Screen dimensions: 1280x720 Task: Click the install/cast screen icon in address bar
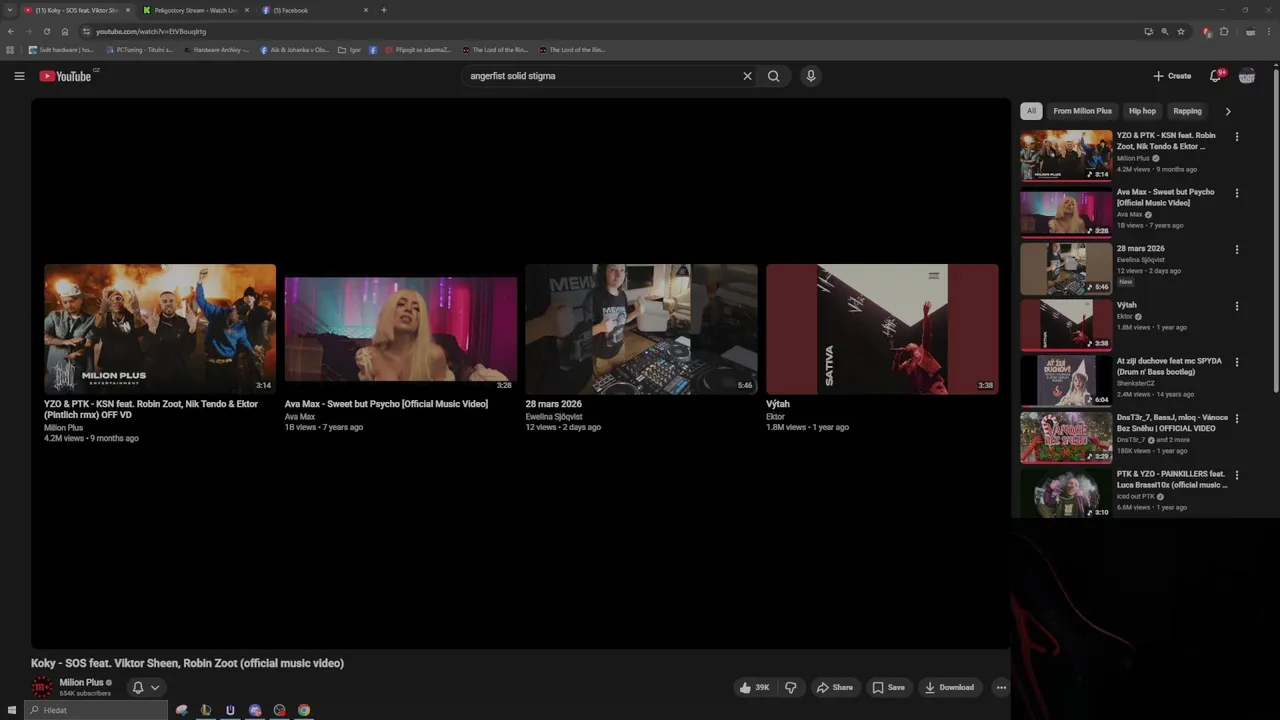pyautogui.click(x=1148, y=31)
